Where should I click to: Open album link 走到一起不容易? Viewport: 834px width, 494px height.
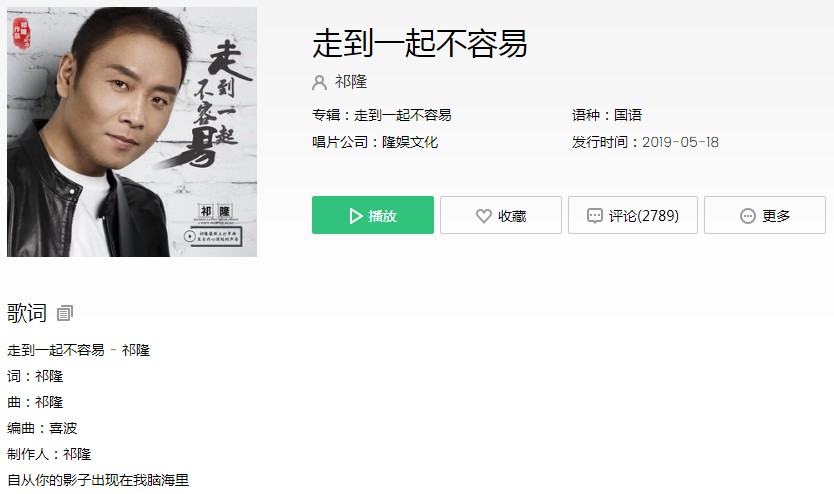403,115
